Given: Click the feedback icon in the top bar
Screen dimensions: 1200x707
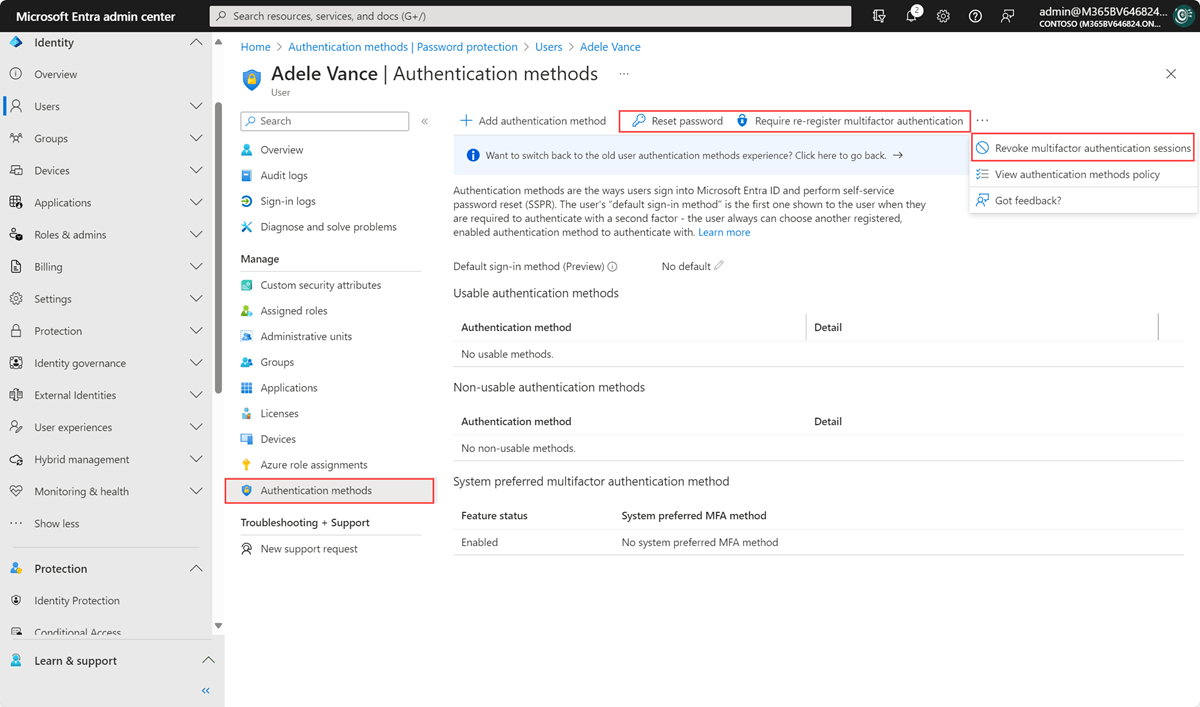Looking at the screenshot, I should click(x=1008, y=16).
